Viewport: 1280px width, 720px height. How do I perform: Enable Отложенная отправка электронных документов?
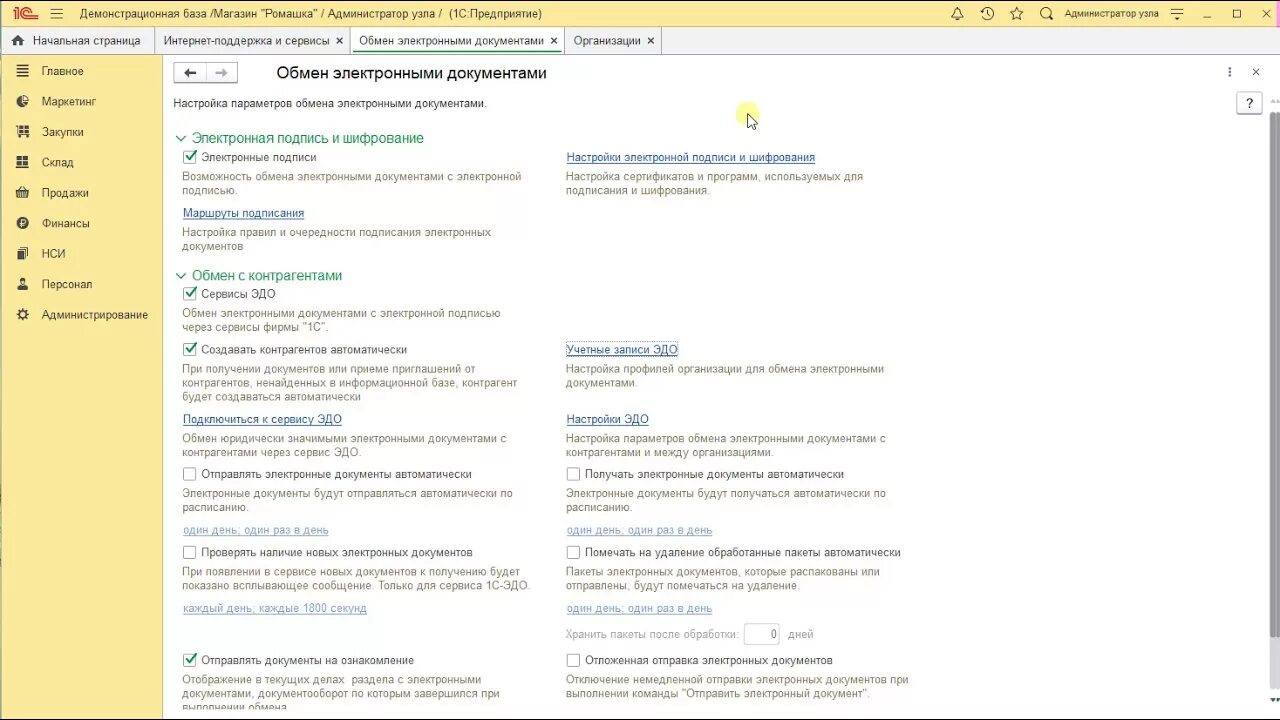pyautogui.click(x=573, y=660)
